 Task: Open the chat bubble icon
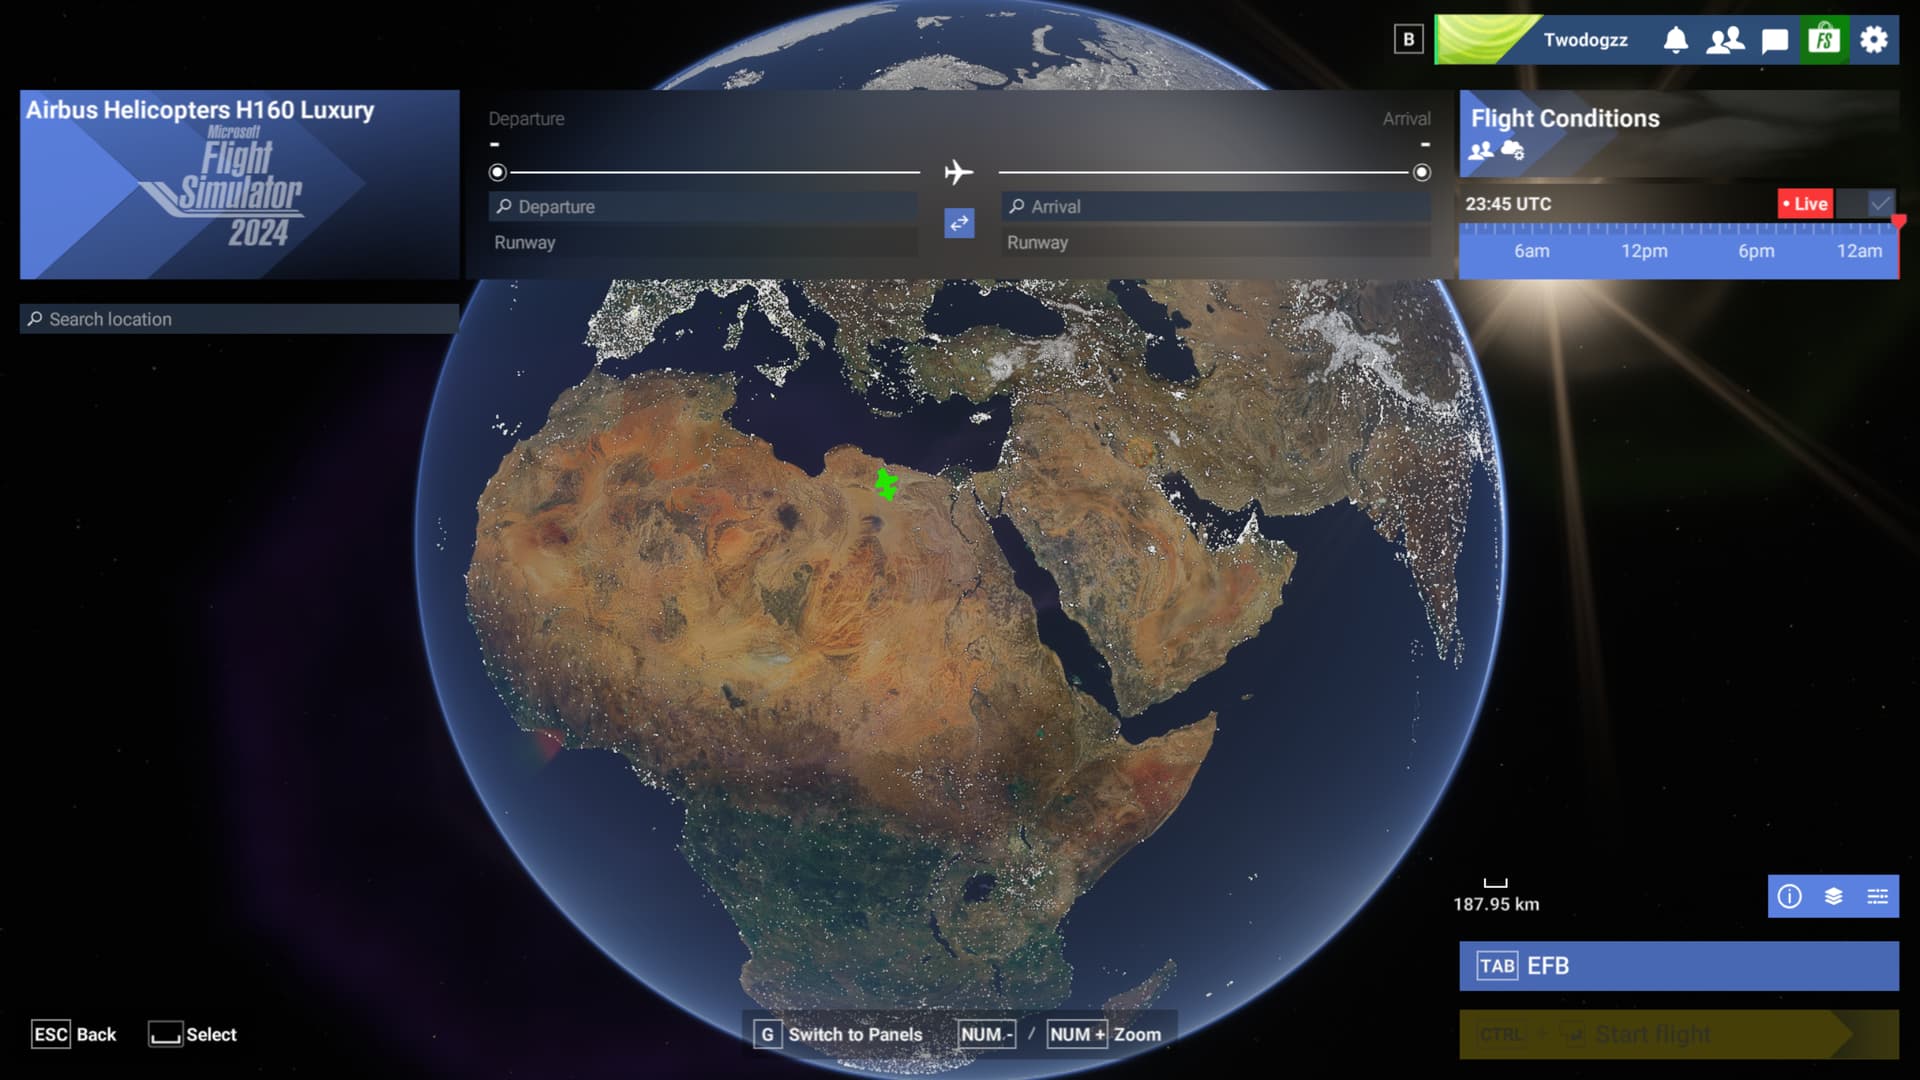click(x=1774, y=40)
